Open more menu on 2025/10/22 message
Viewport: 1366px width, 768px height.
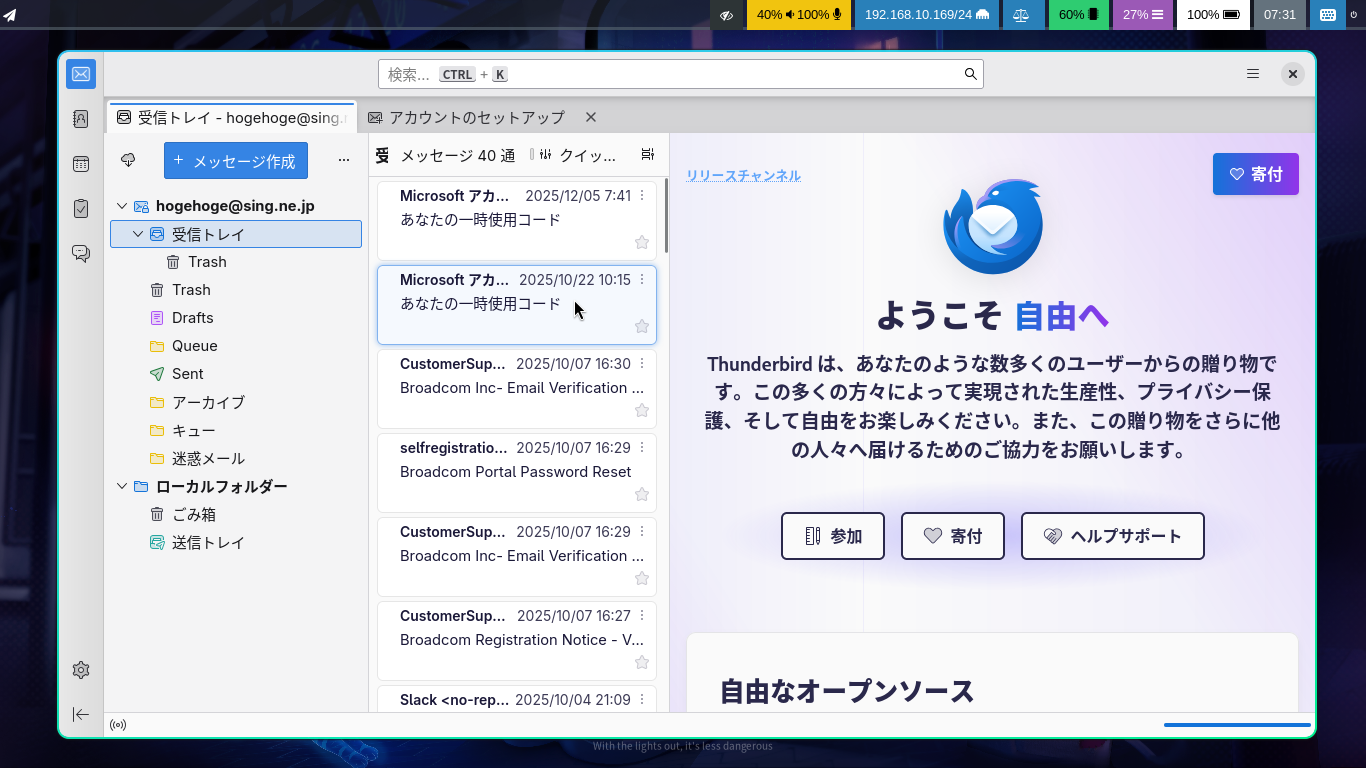(642, 280)
